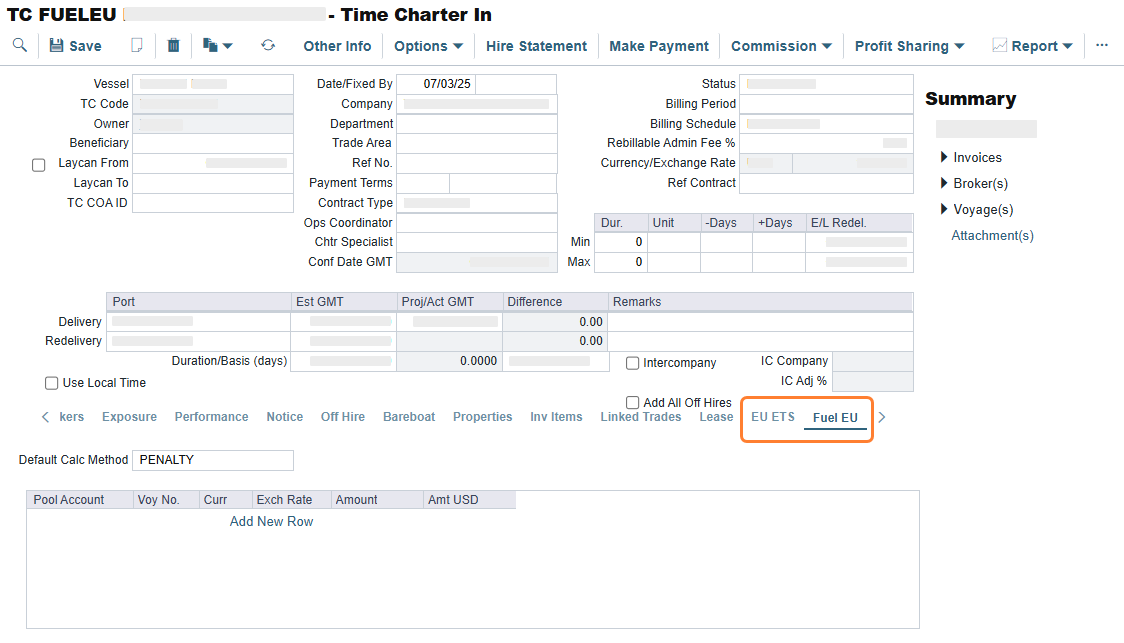Image resolution: width=1124 pixels, height=643 pixels.
Task: Refresh the form using refresh icon
Action: coord(268,46)
